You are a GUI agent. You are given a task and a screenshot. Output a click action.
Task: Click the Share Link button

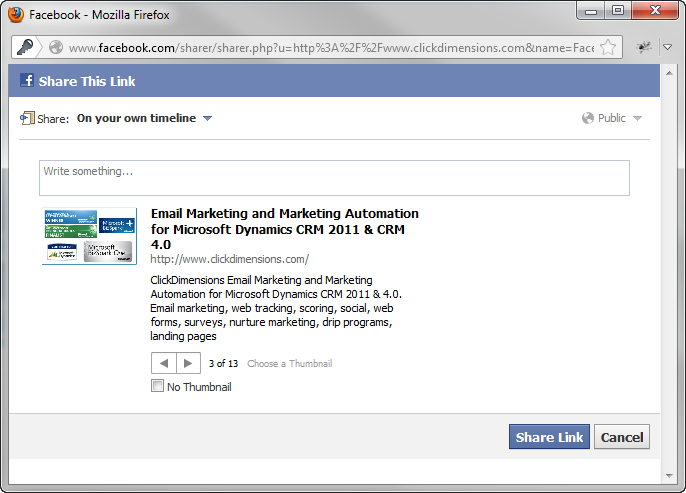coord(549,437)
